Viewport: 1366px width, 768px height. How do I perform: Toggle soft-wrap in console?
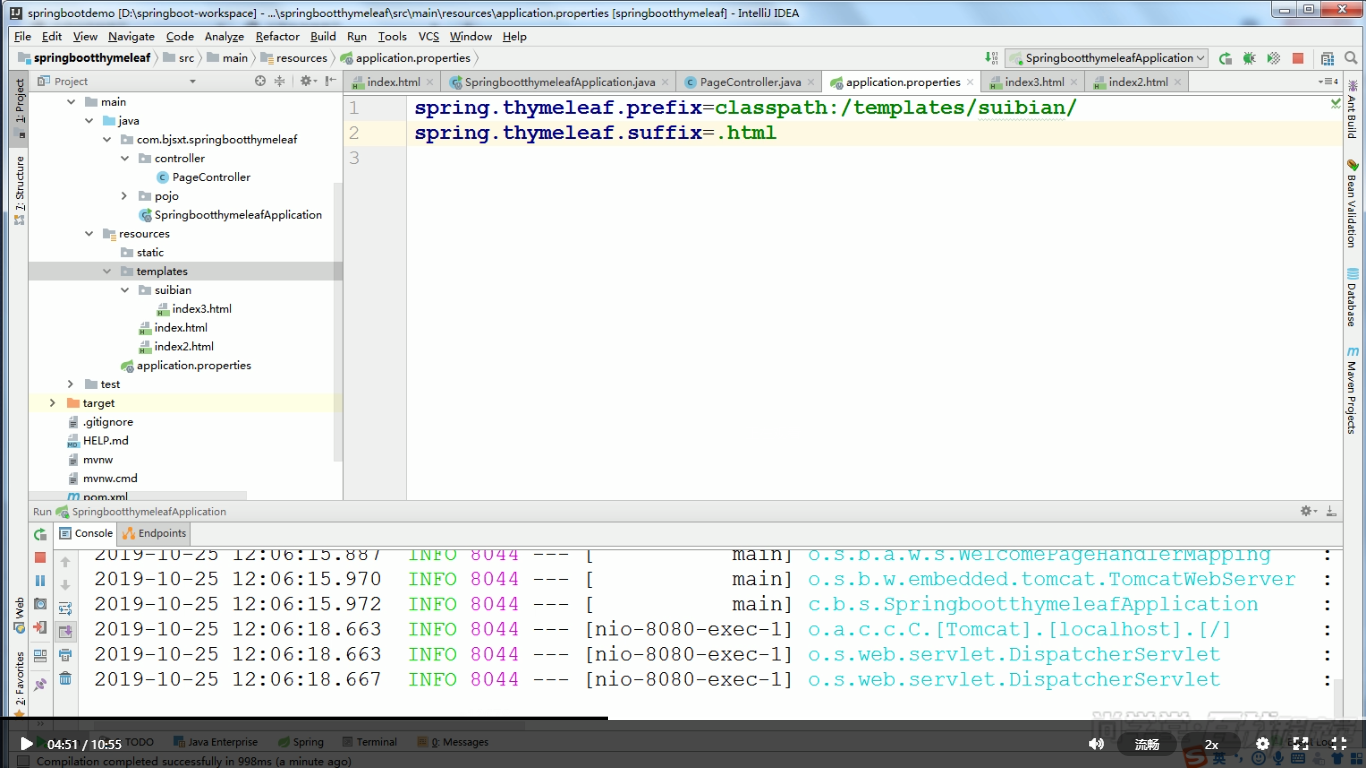[x=65, y=608]
